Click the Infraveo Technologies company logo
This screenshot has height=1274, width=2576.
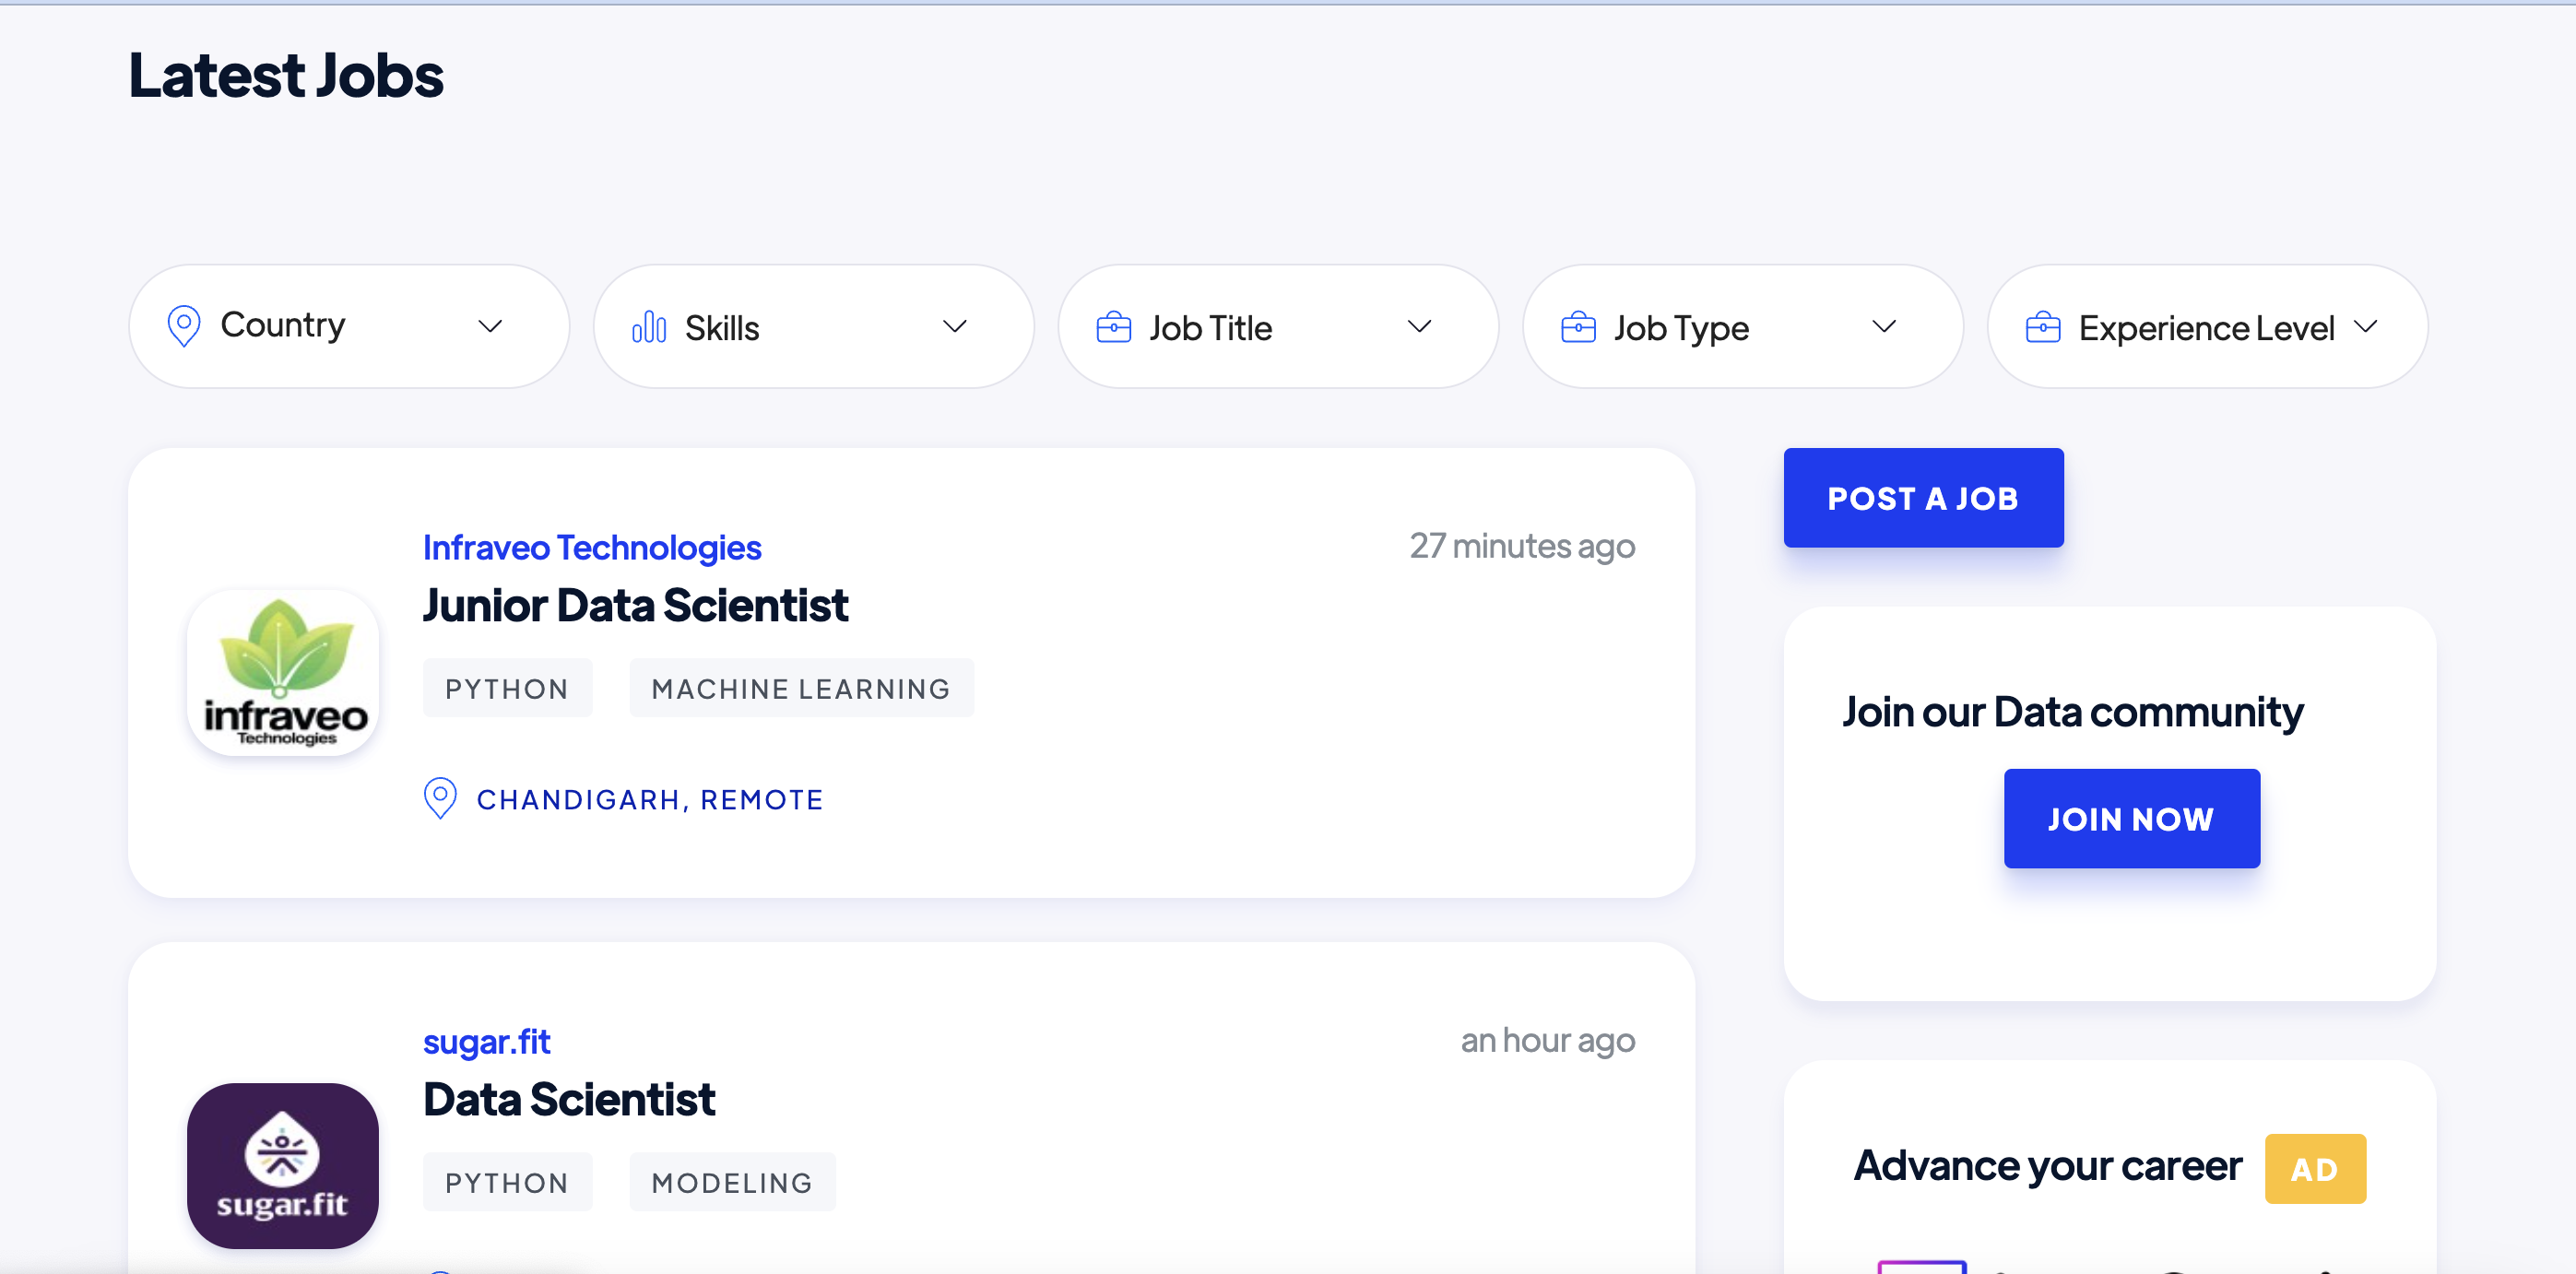coord(283,672)
